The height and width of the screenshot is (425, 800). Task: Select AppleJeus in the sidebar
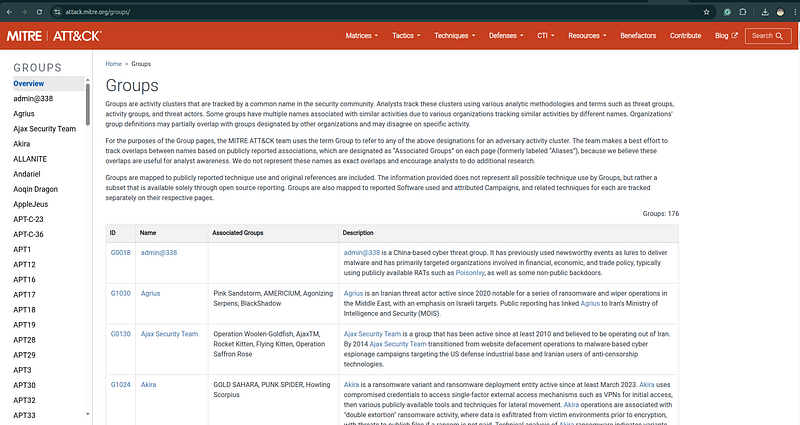[x=31, y=204]
